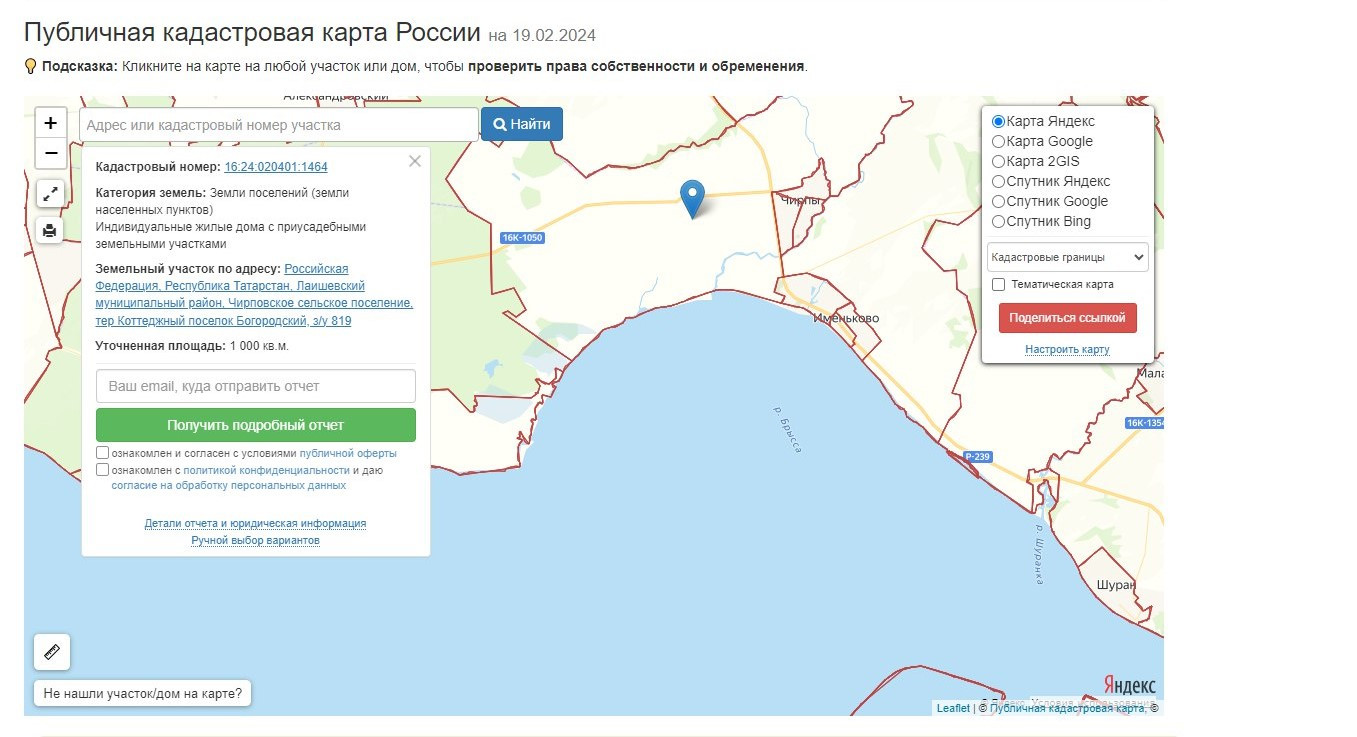Open the Кадастровые границы dropdown
The width and height of the screenshot is (1357, 737).
coord(1068,257)
